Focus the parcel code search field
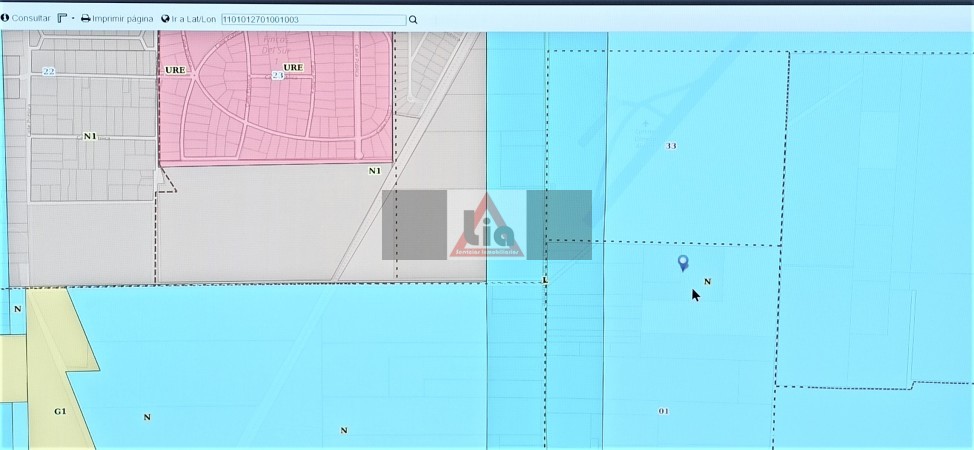Image resolution: width=974 pixels, height=450 pixels. click(313, 19)
